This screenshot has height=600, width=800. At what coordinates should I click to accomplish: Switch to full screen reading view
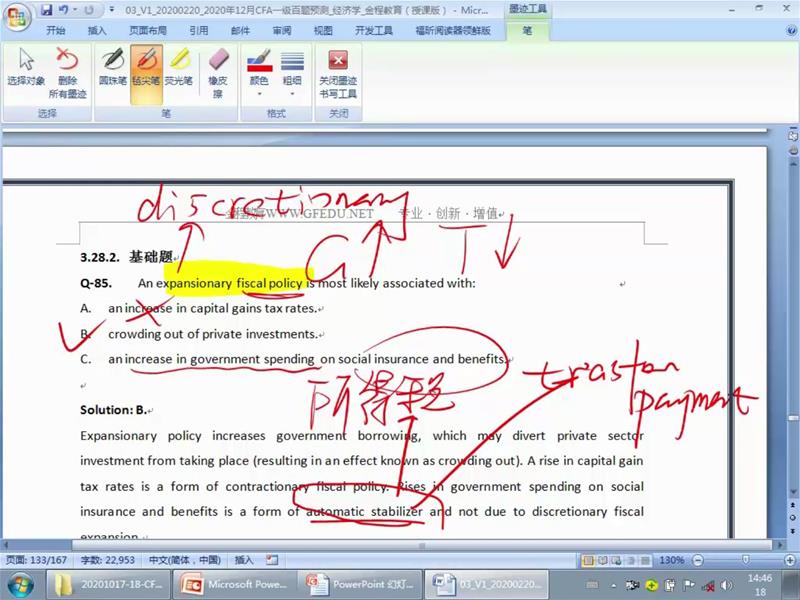603,560
